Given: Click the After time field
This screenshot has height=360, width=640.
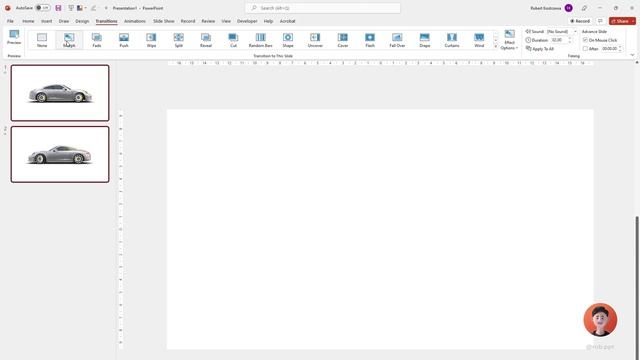Looking at the screenshot, I should point(609,49).
